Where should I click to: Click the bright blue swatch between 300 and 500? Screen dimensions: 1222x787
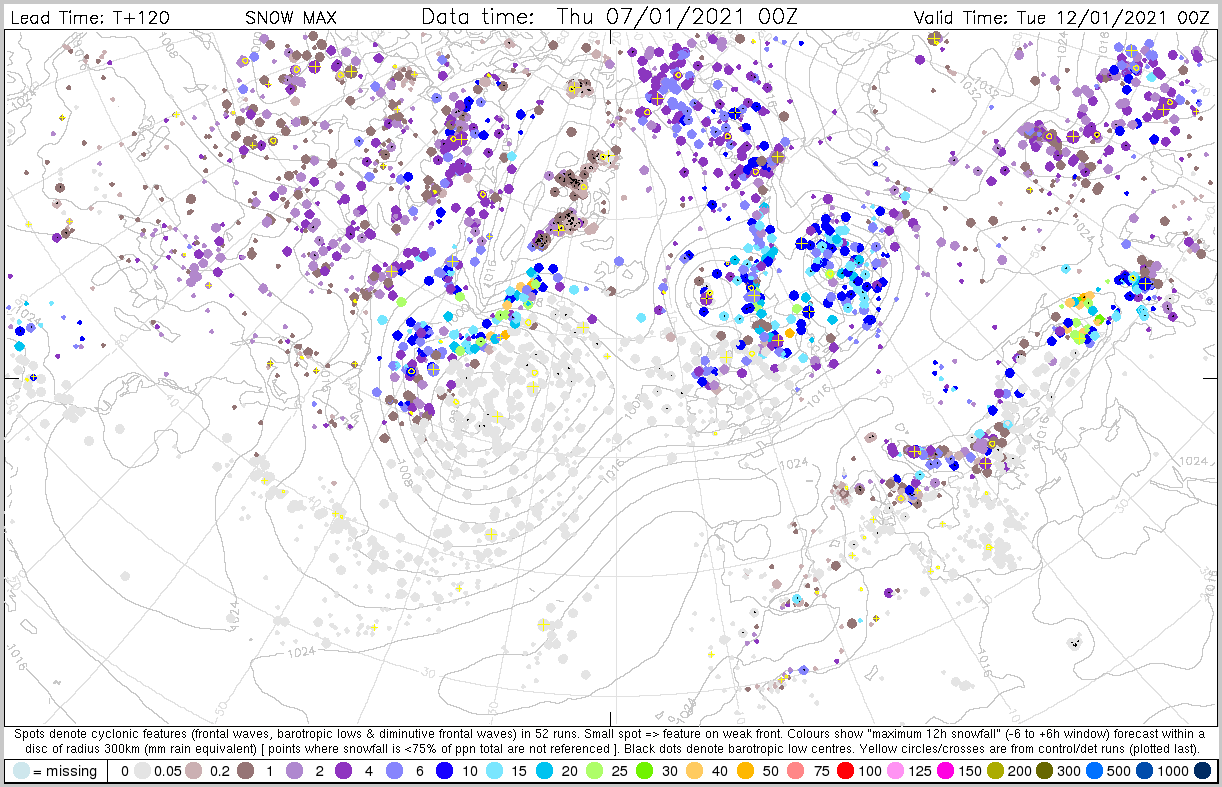(1095, 771)
